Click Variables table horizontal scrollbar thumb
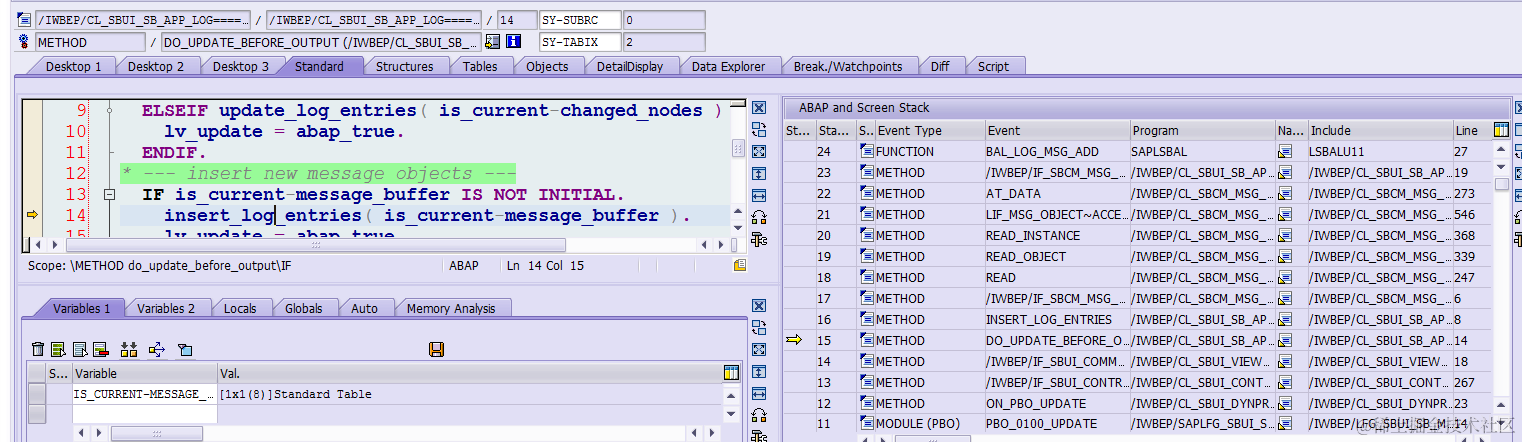This screenshot has width=1522, height=442. click(x=156, y=433)
